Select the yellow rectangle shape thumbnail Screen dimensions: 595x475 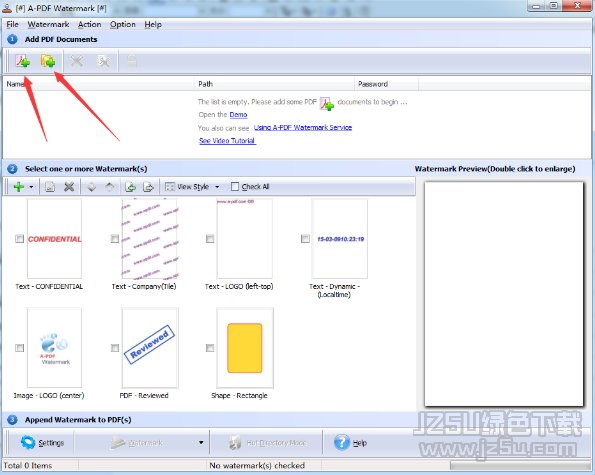click(x=245, y=348)
